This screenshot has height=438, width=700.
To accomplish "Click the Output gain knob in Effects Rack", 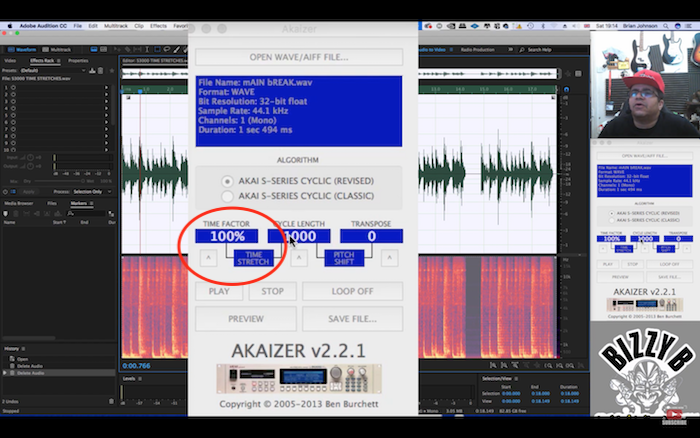I will click(30, 166).
